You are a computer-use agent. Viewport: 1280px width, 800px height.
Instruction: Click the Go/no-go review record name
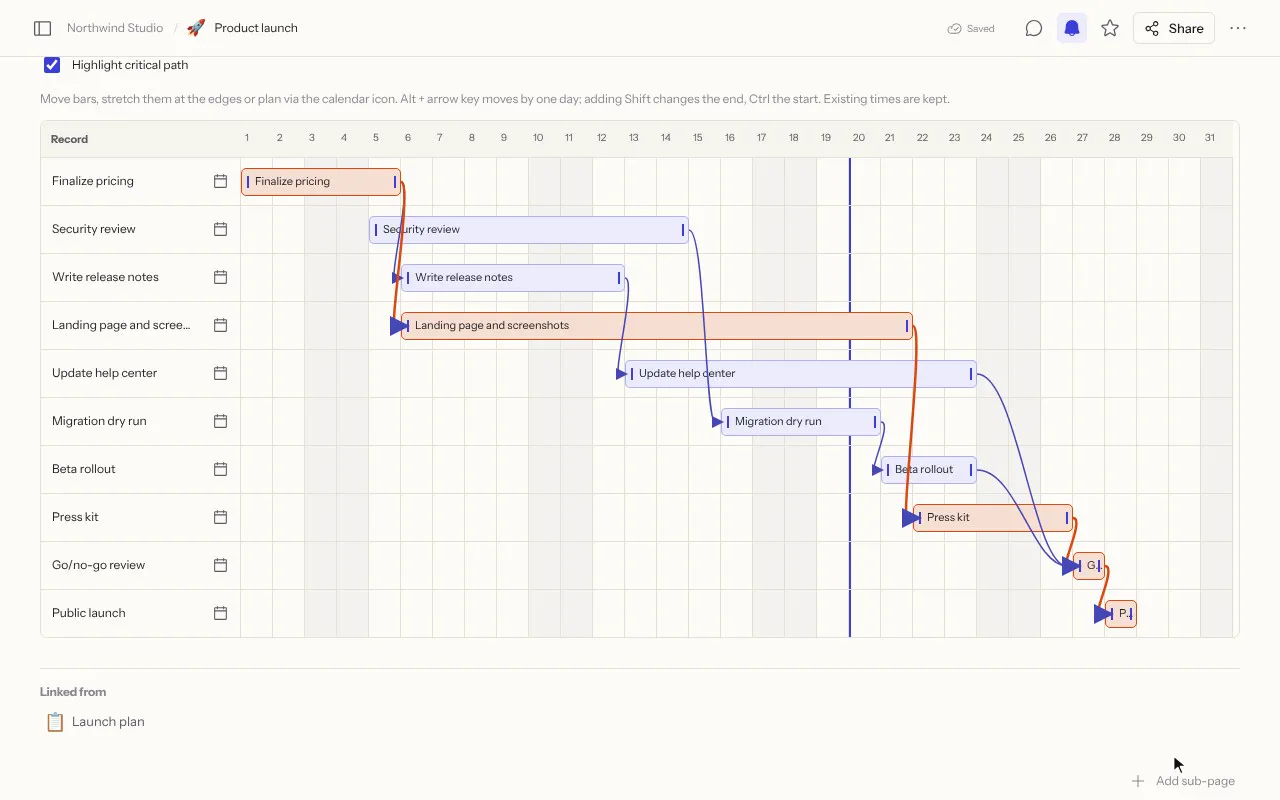point(99,565)
